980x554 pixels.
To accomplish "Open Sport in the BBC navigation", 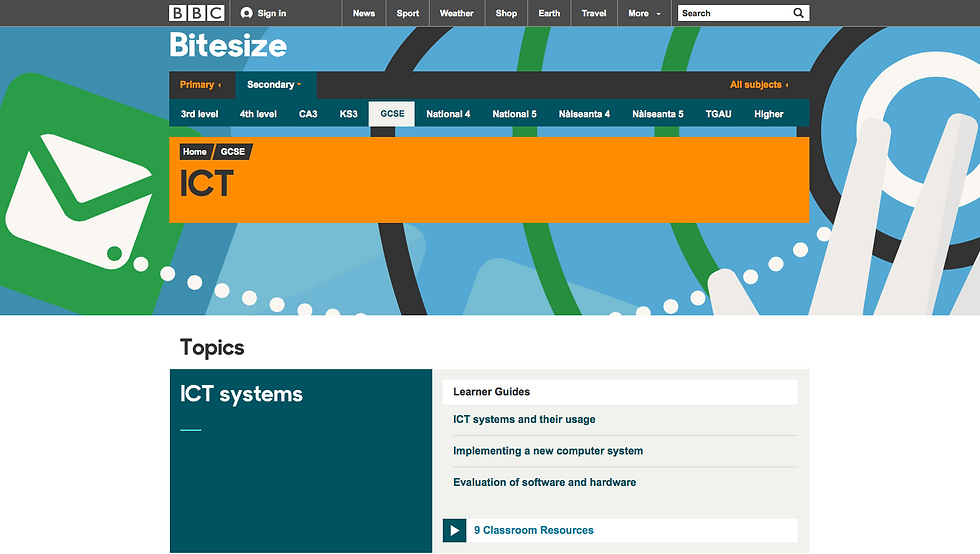I will click(x=408, y=13).
